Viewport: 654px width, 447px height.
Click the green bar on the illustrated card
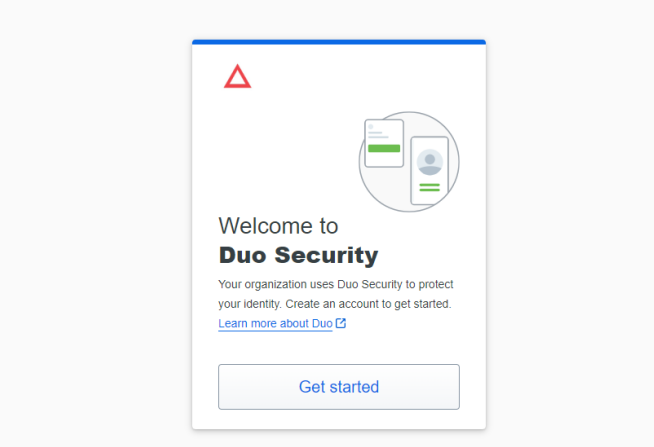click(x=384, y=148)
